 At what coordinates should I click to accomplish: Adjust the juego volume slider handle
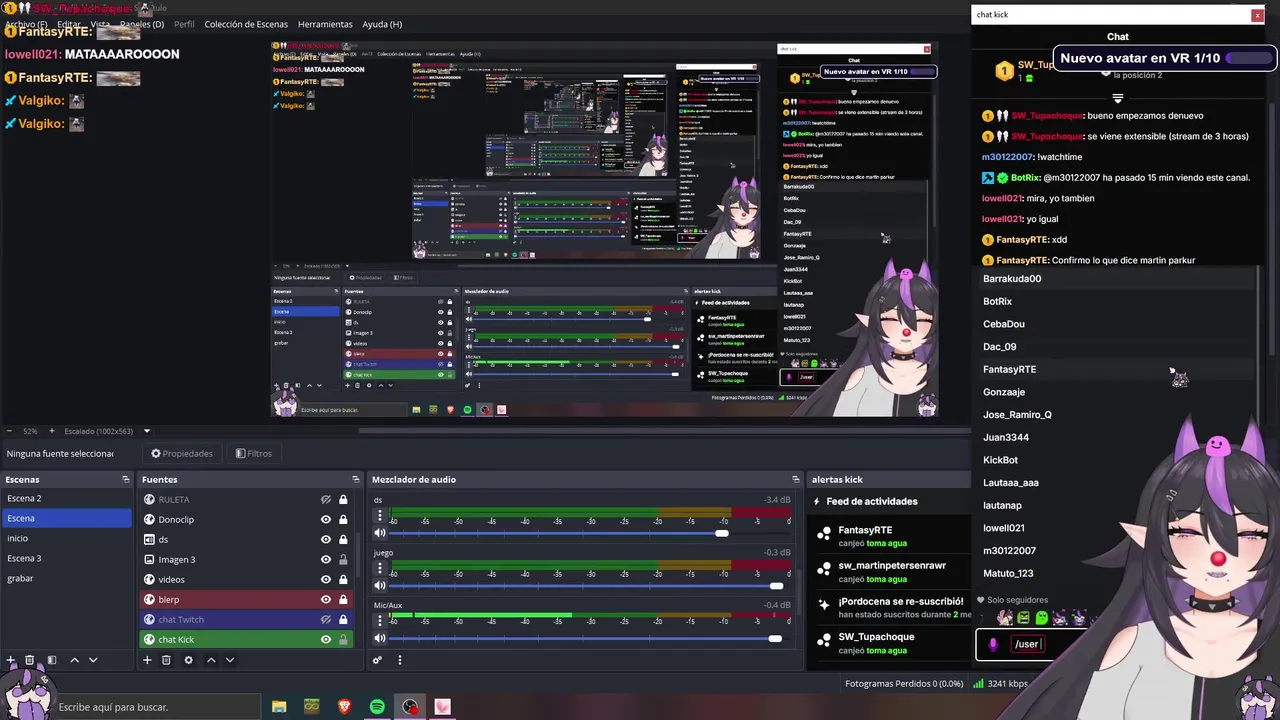tap(776, 586)
